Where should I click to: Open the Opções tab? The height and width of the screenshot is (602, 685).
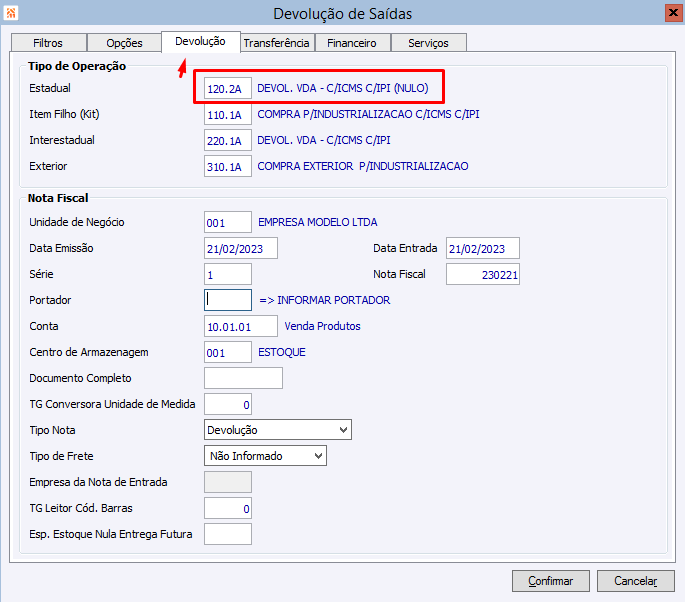(125, 43)
